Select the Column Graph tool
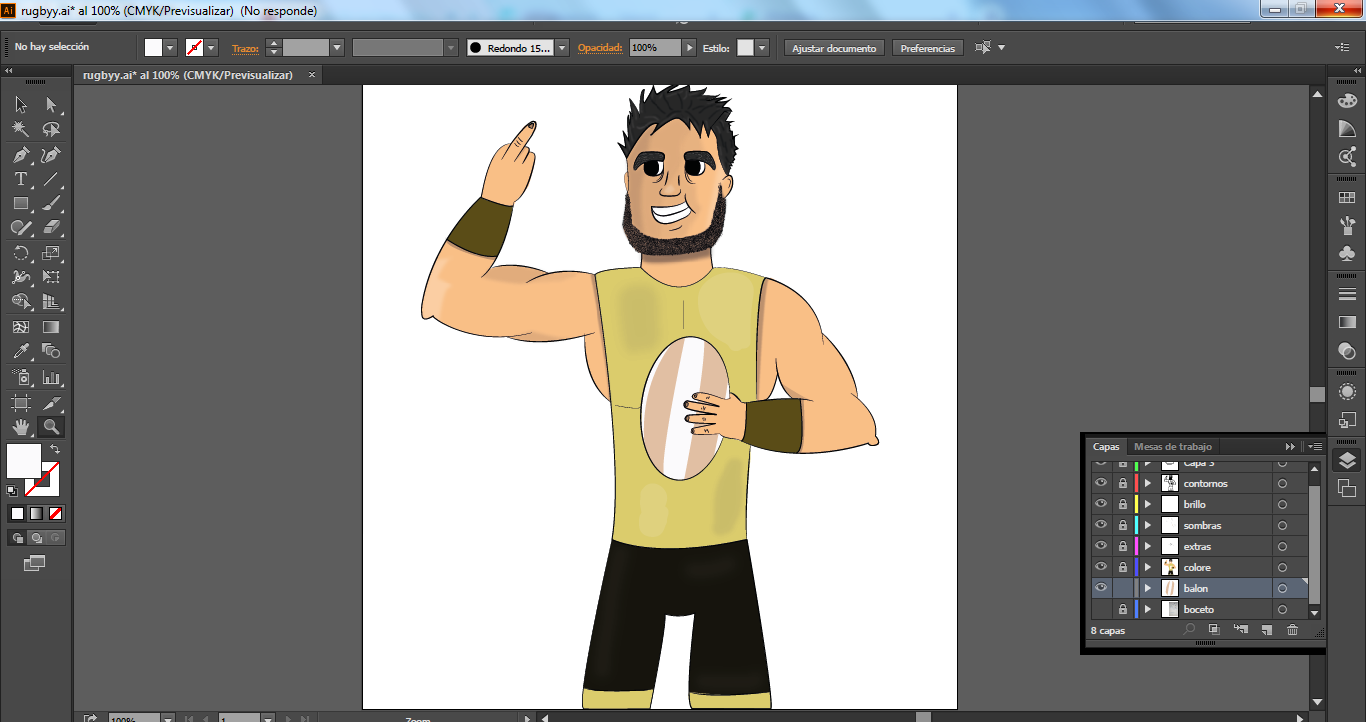The image size is (1366, 722). (51, 377)
